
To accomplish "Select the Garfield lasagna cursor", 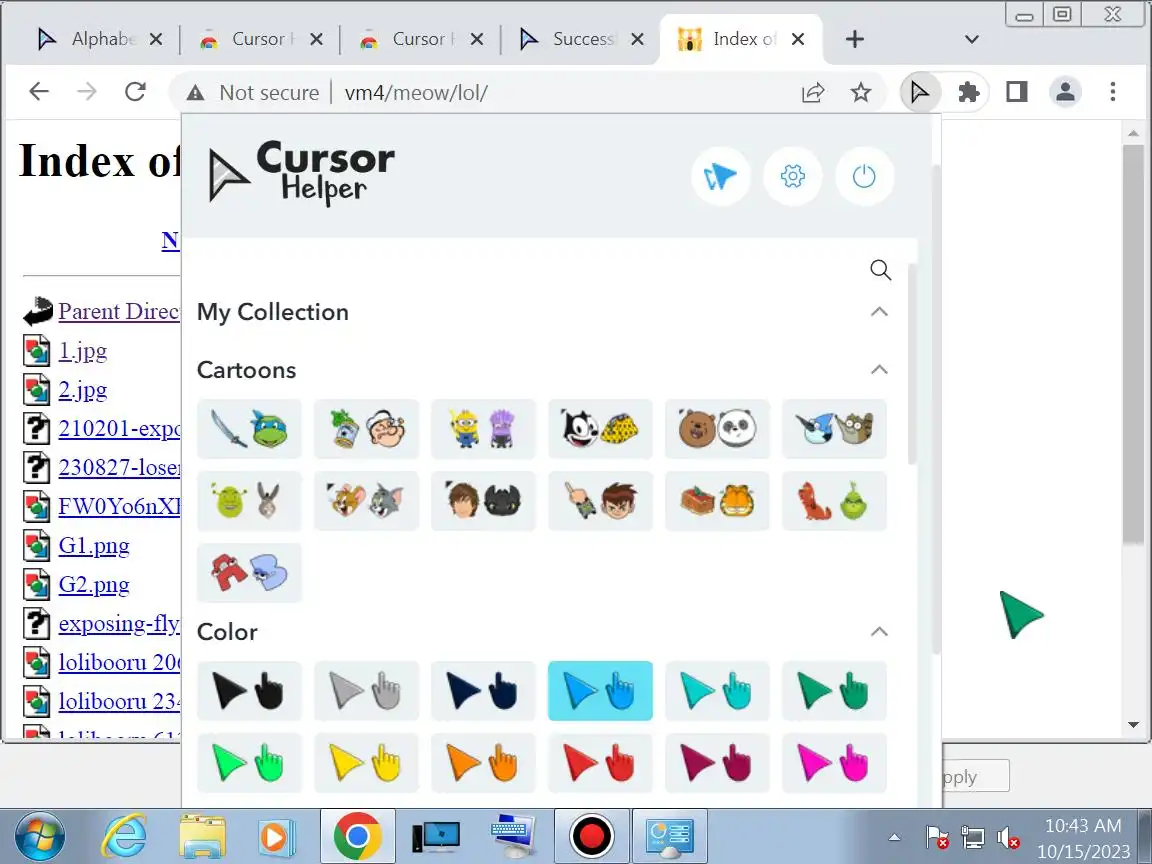I will coord(717,501).
